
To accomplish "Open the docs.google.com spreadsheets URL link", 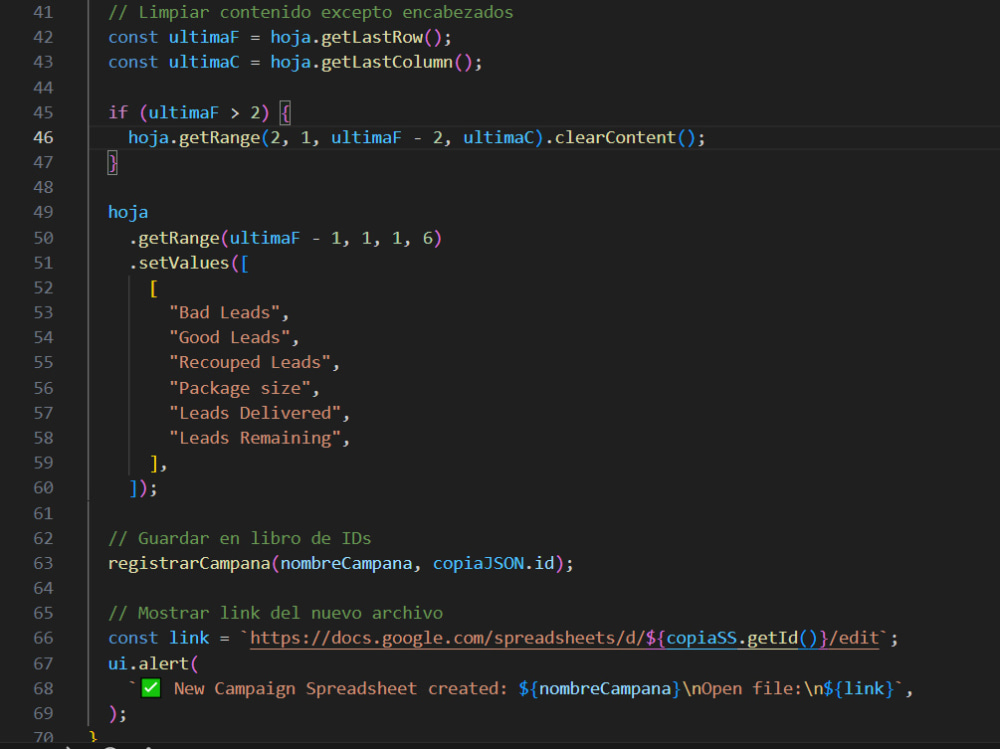I will coord(564,638).
